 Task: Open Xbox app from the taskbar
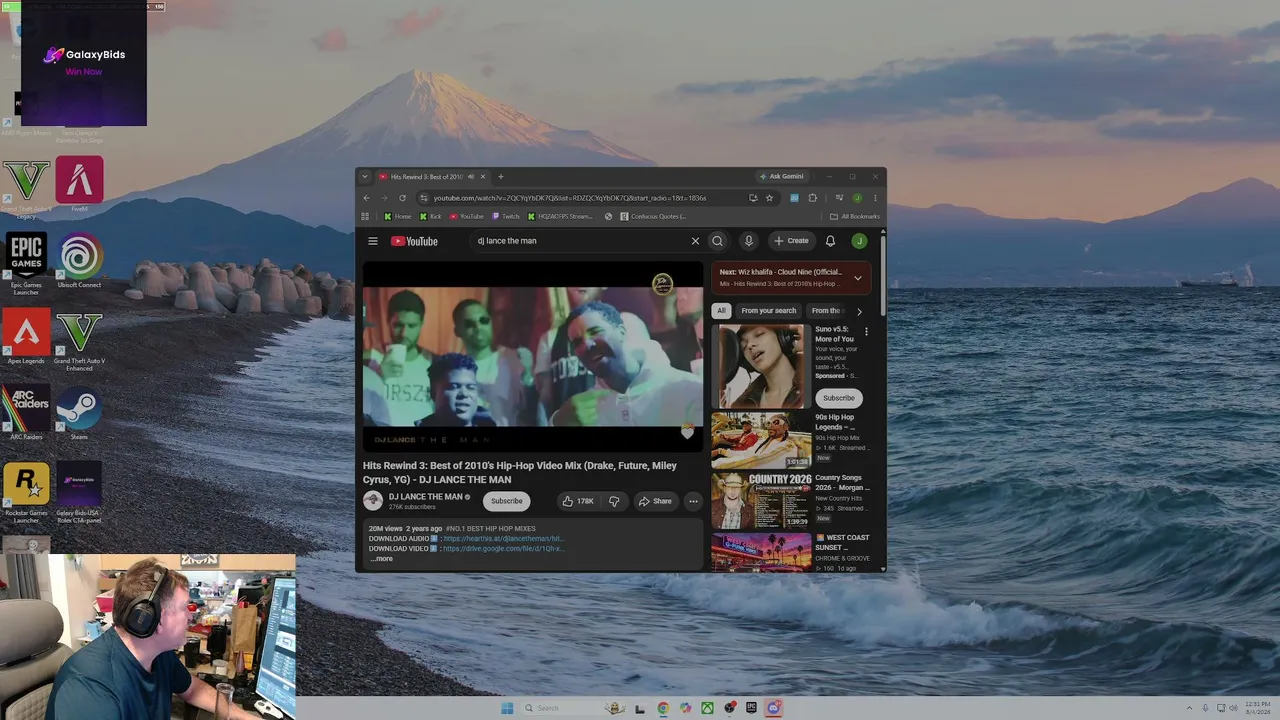click(x=707, y=708)
